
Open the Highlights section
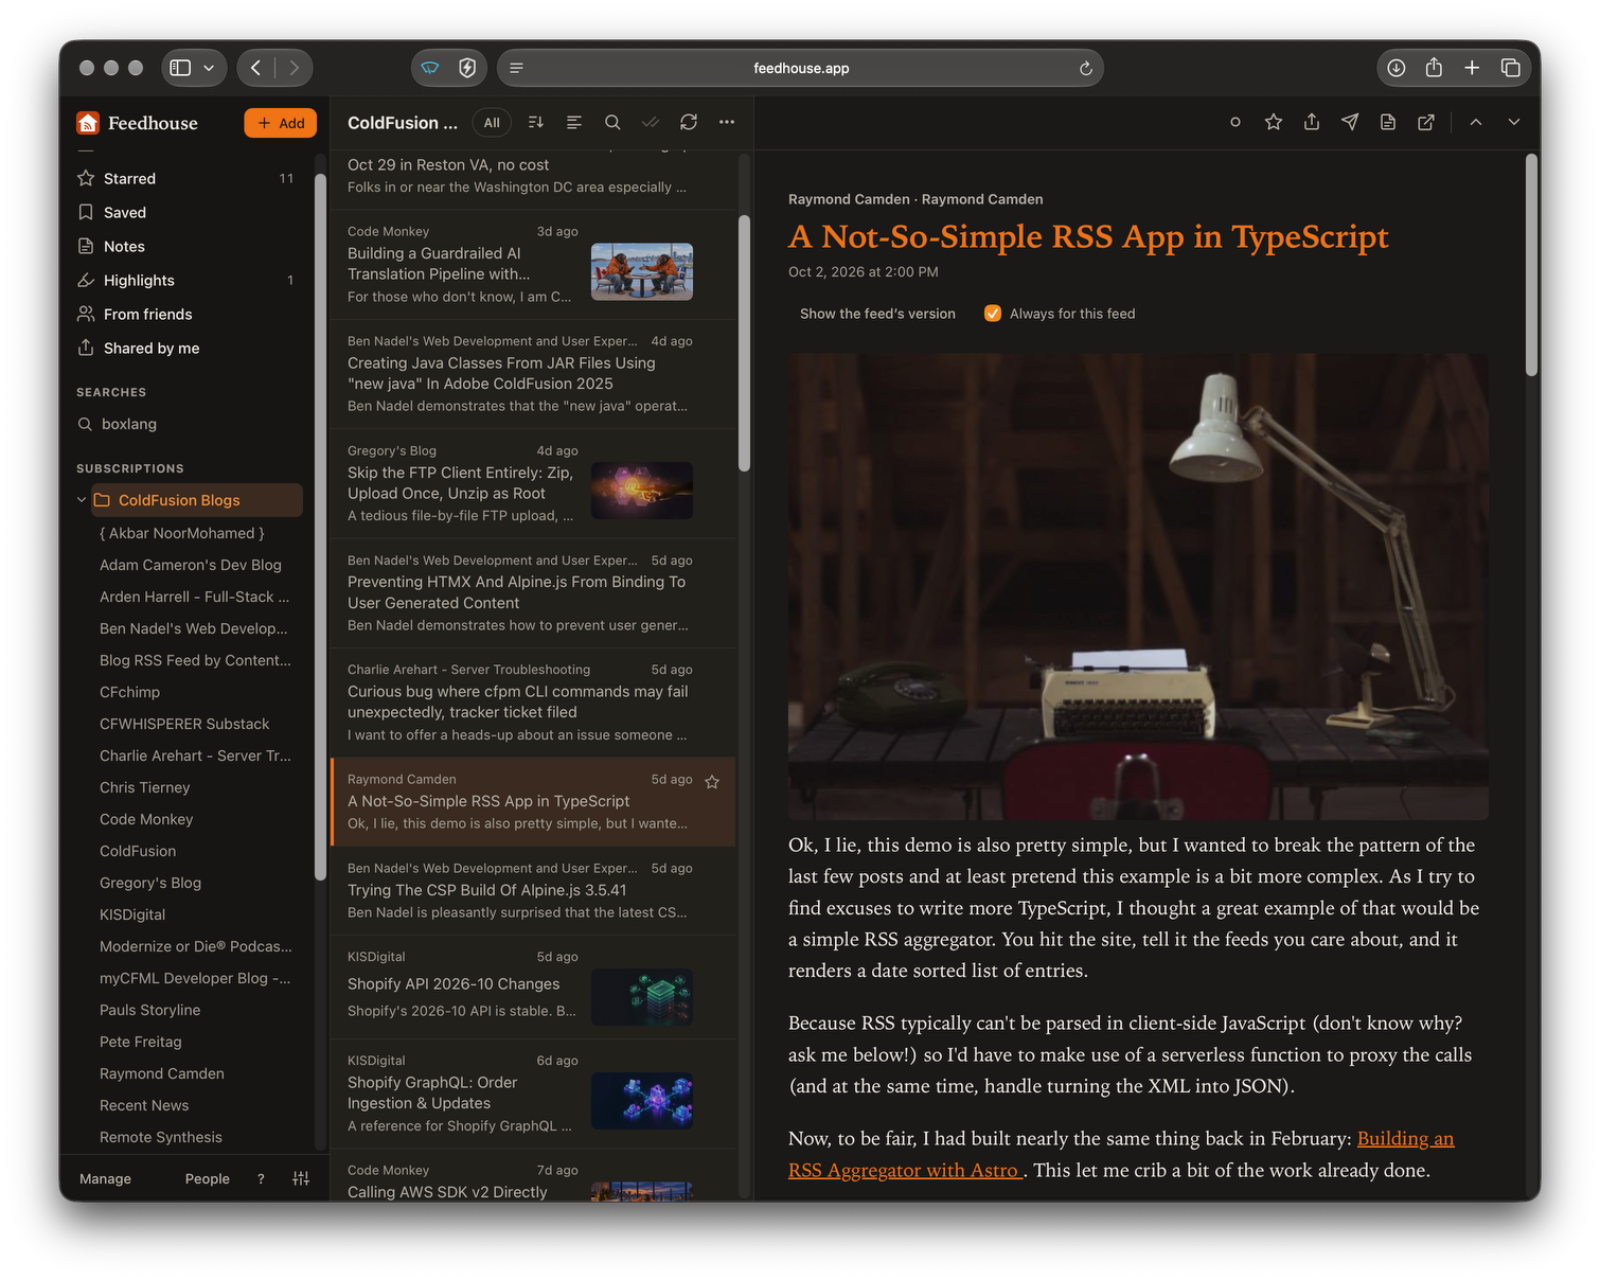[x=186, y=280]
